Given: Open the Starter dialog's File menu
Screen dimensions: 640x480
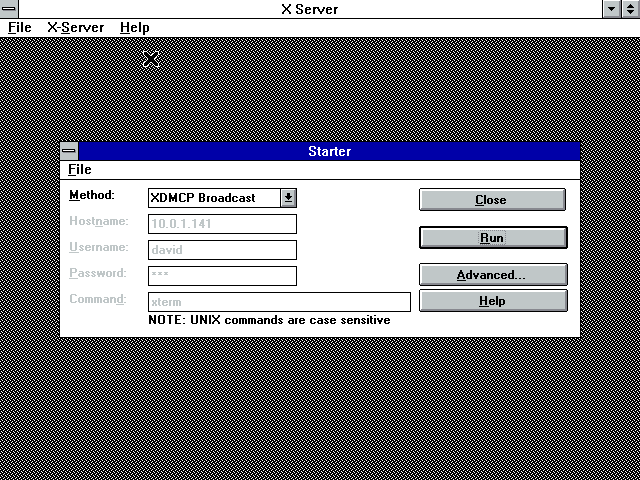Looking at the screenshot, I should [x=80, y=170].
